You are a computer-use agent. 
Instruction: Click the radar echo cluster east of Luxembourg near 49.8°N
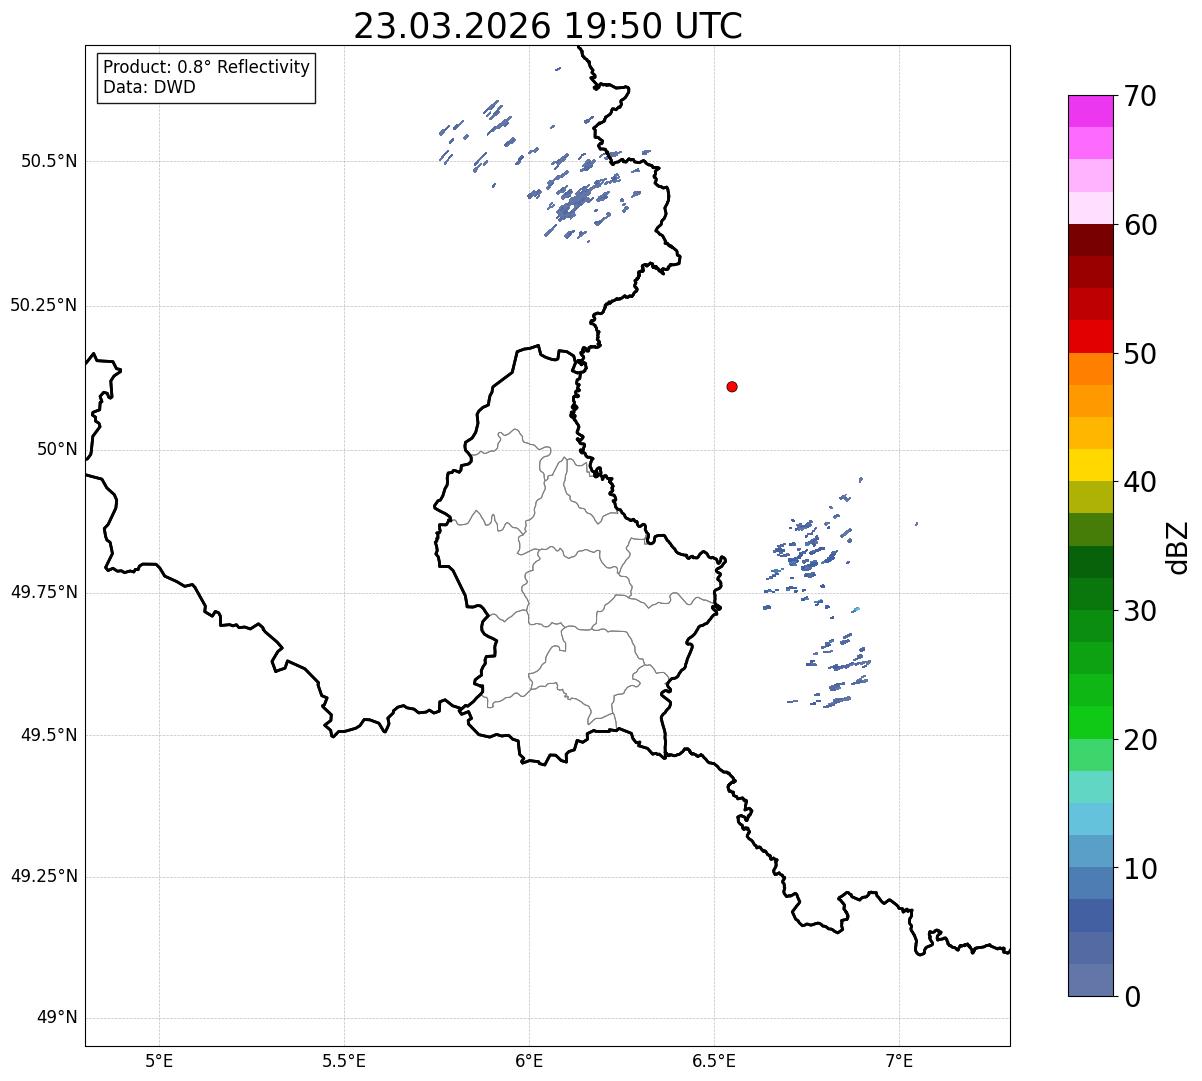click(x=808, y=555)
